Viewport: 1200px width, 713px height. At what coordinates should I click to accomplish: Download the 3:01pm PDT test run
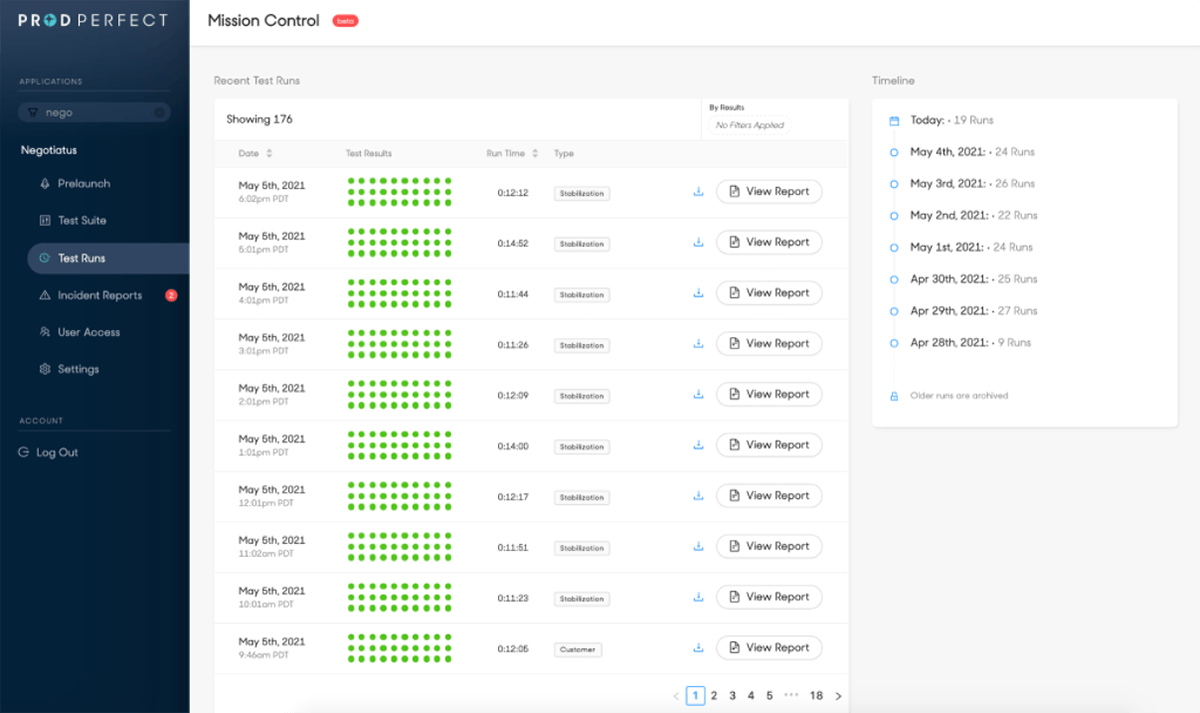[699, 344]
